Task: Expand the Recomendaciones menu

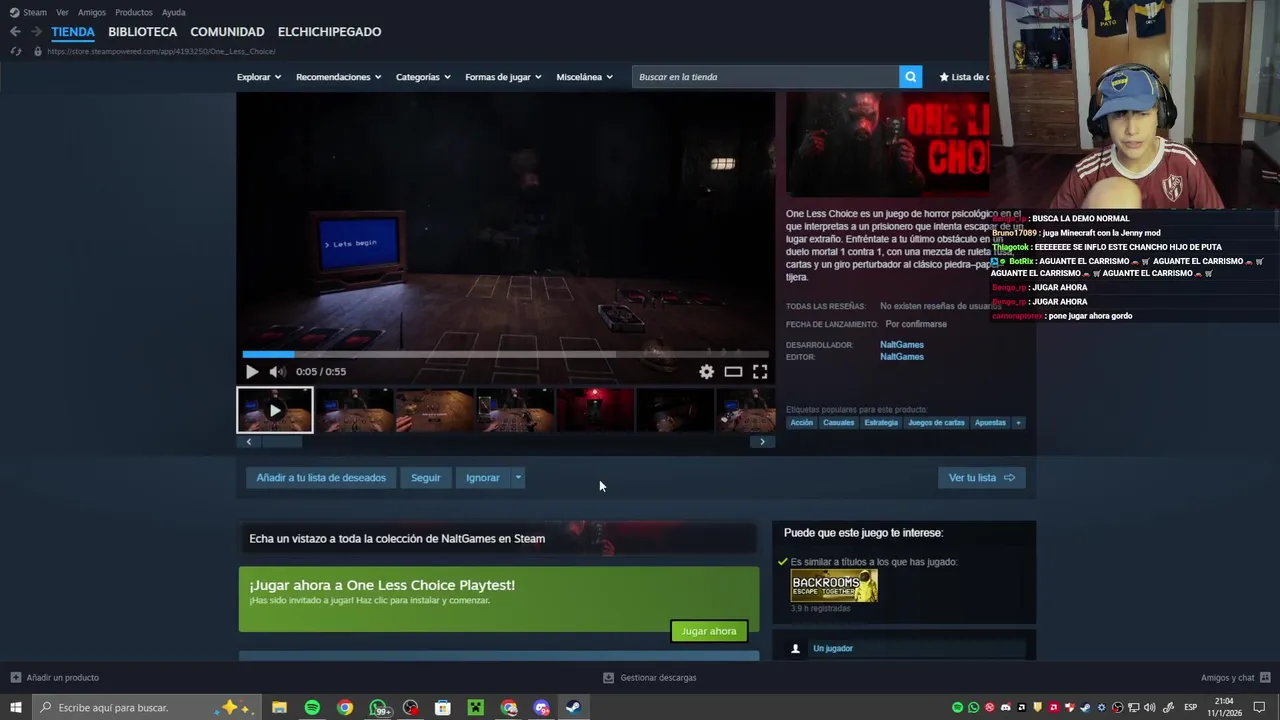Action: (x=338, y=77)
